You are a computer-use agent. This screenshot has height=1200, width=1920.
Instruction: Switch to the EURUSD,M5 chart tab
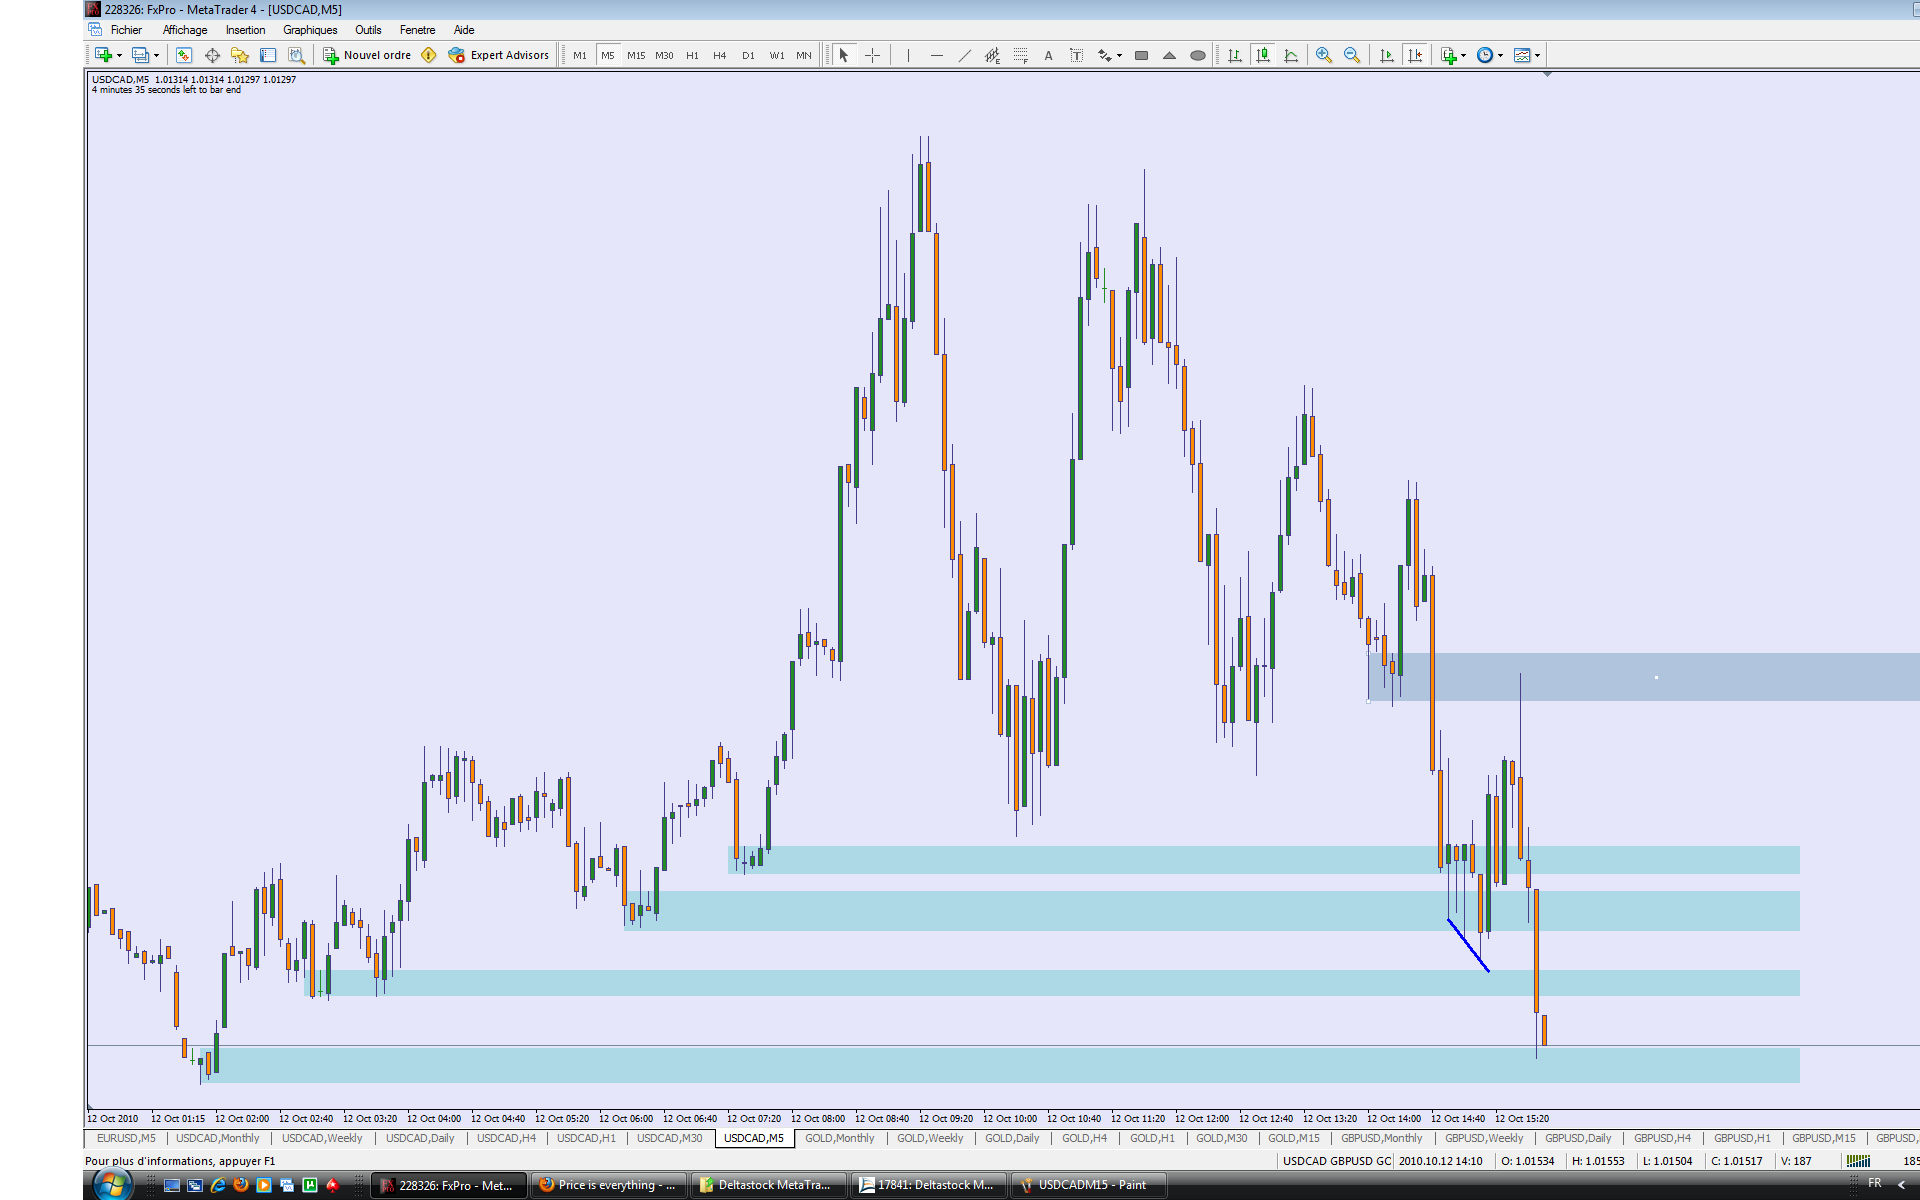(x=126, y=1138)
